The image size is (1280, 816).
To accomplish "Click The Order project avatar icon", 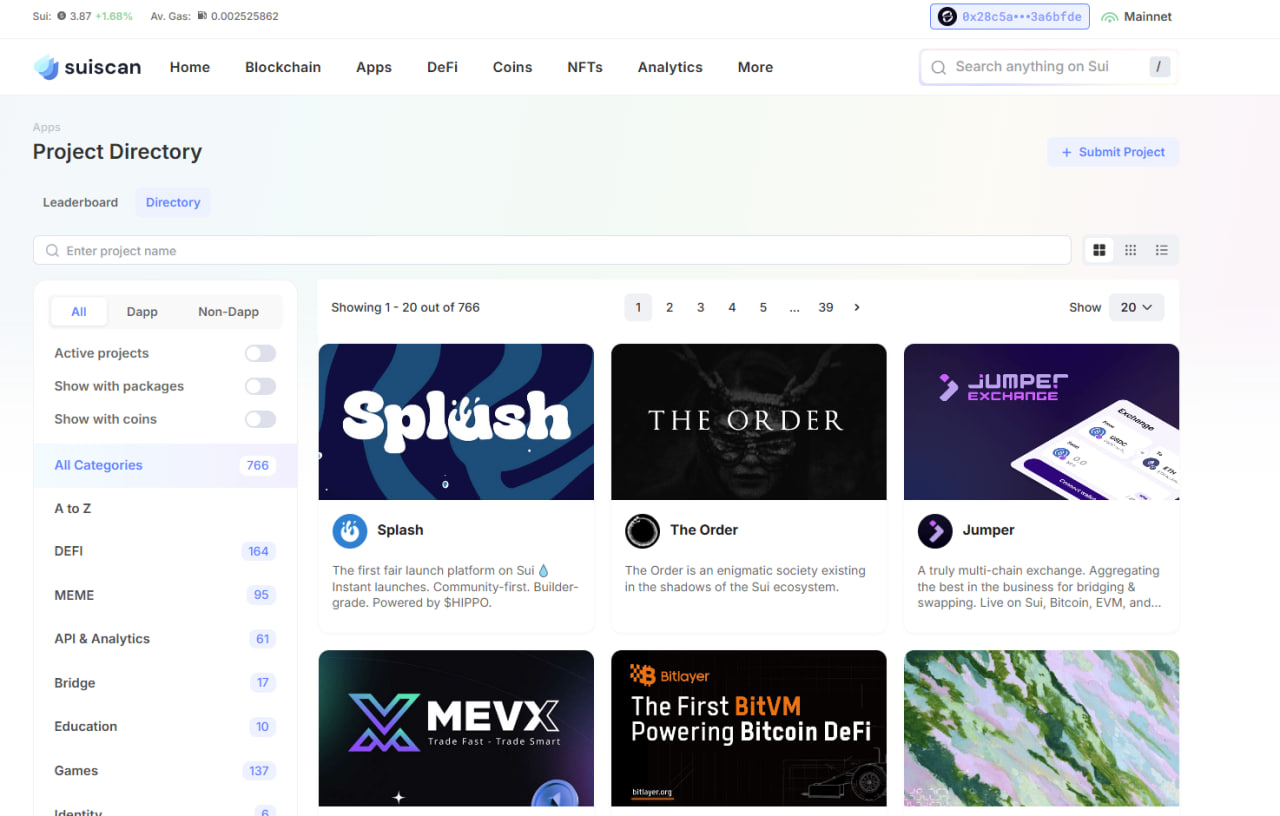I will click(x=642, y=531).
